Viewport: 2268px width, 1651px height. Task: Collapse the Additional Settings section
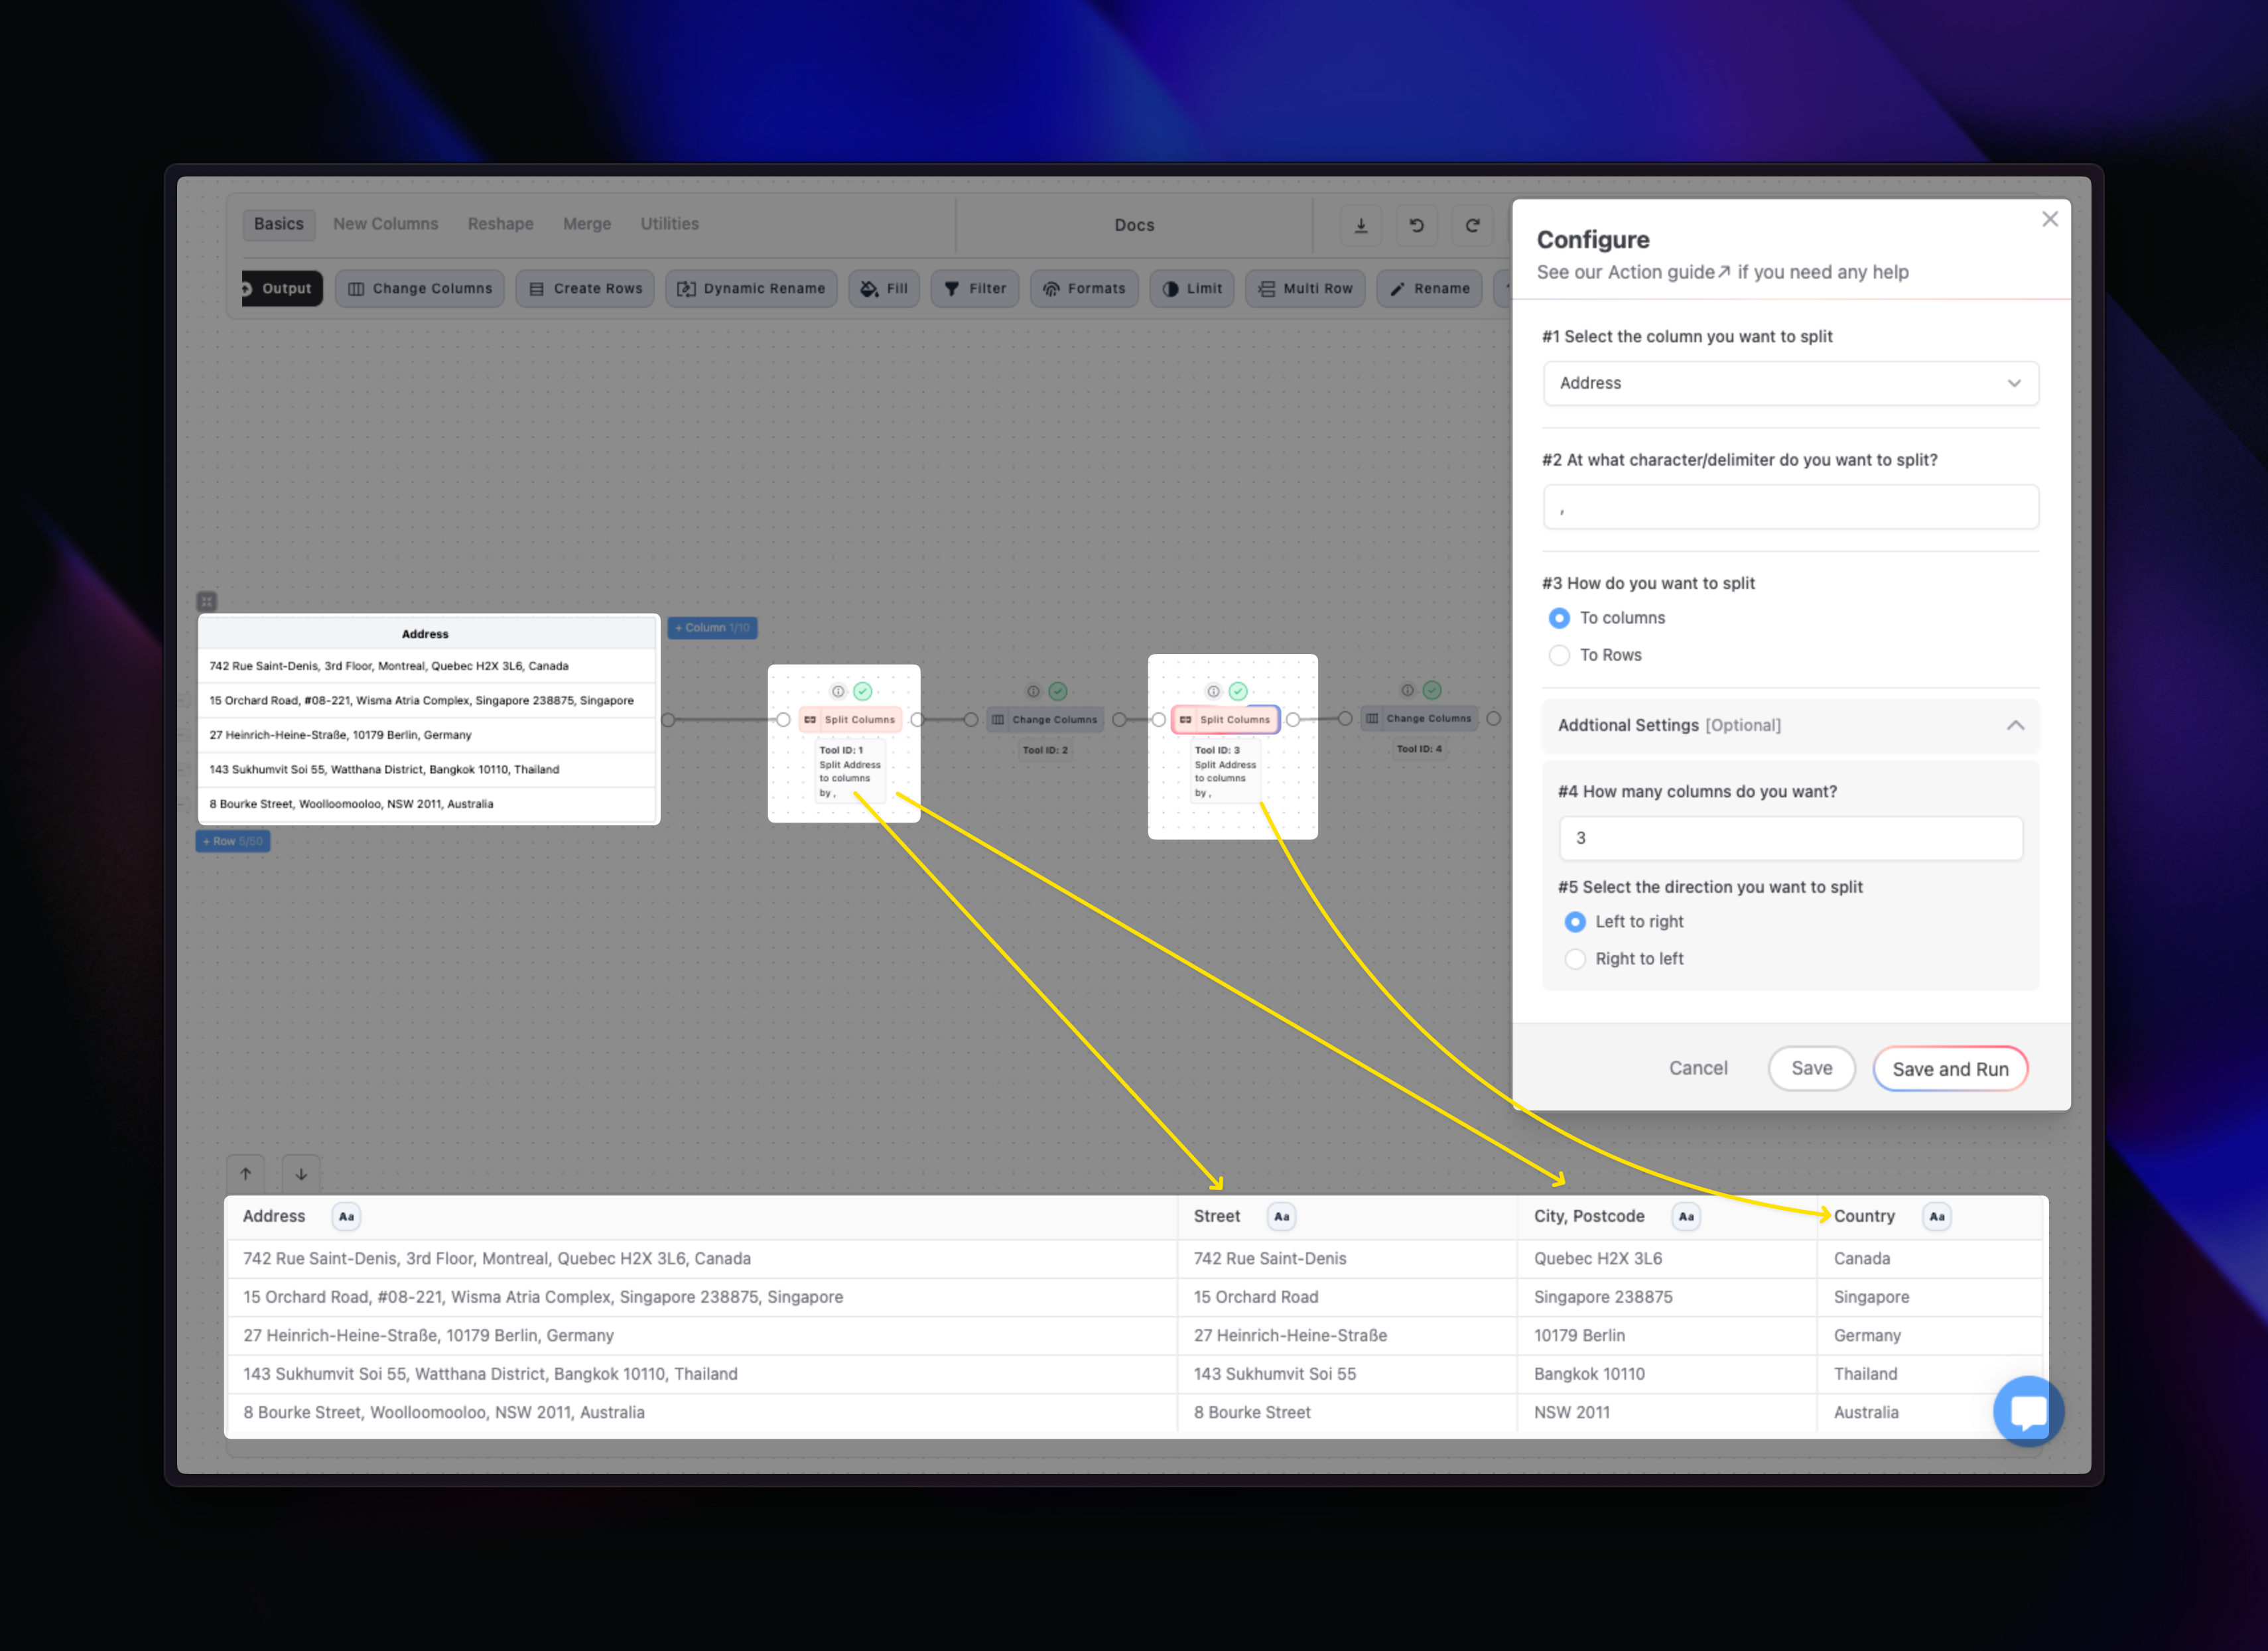[2015, 725]
